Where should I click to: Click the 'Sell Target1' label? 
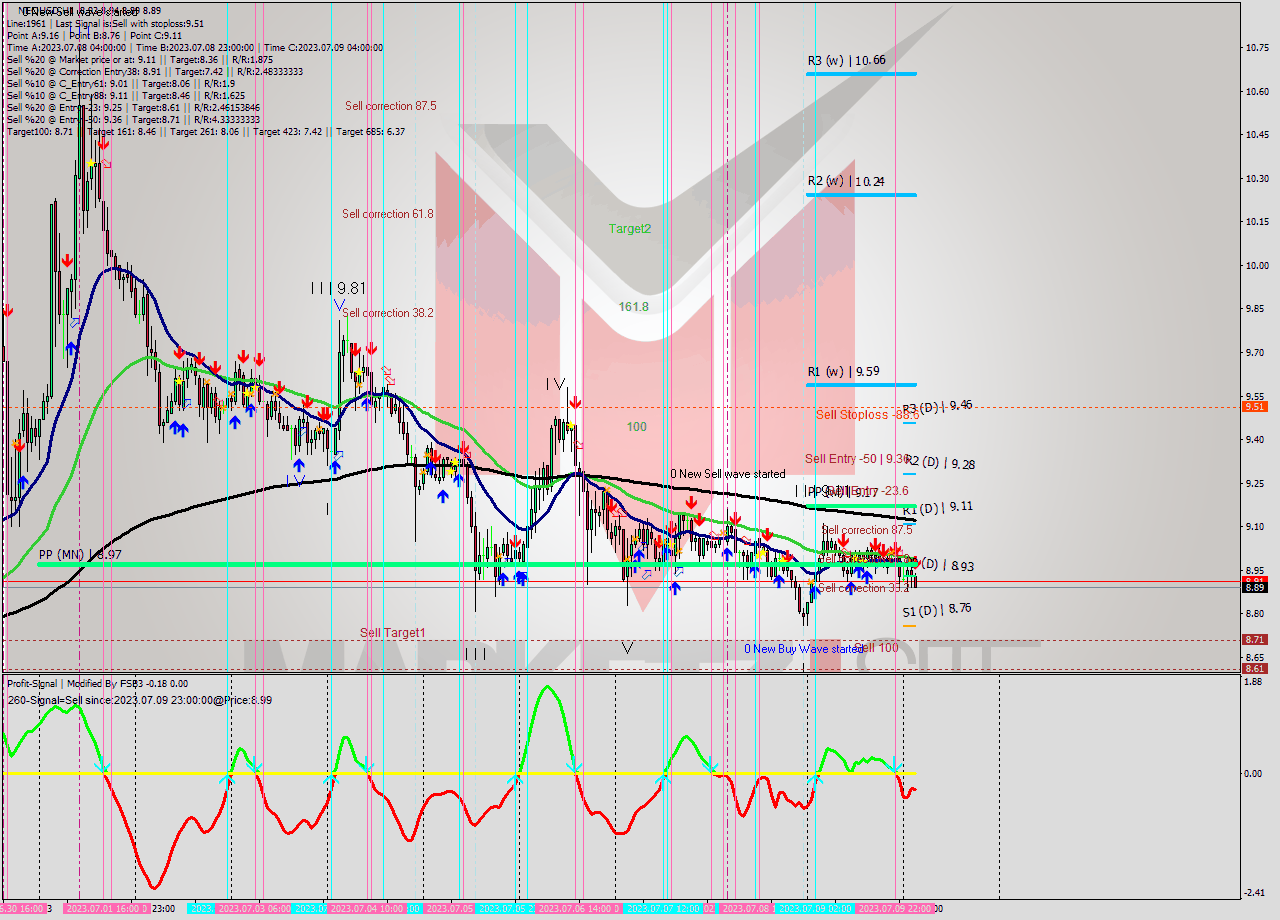click(392, 633)
